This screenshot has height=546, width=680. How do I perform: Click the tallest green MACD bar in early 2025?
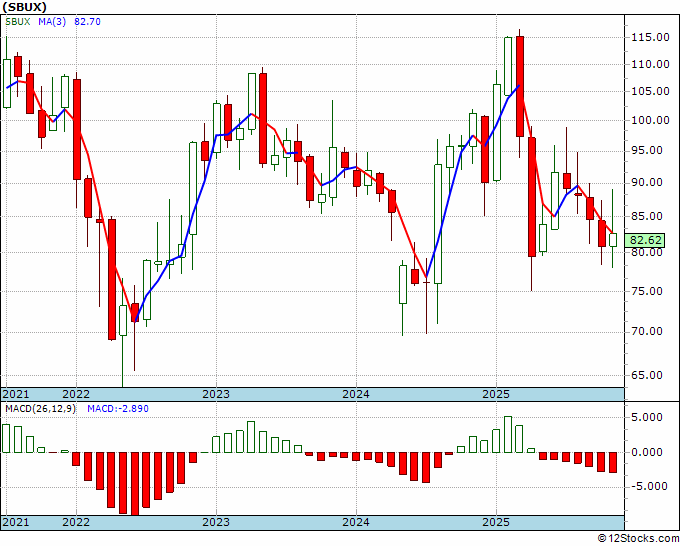click(x=508, y=435)
